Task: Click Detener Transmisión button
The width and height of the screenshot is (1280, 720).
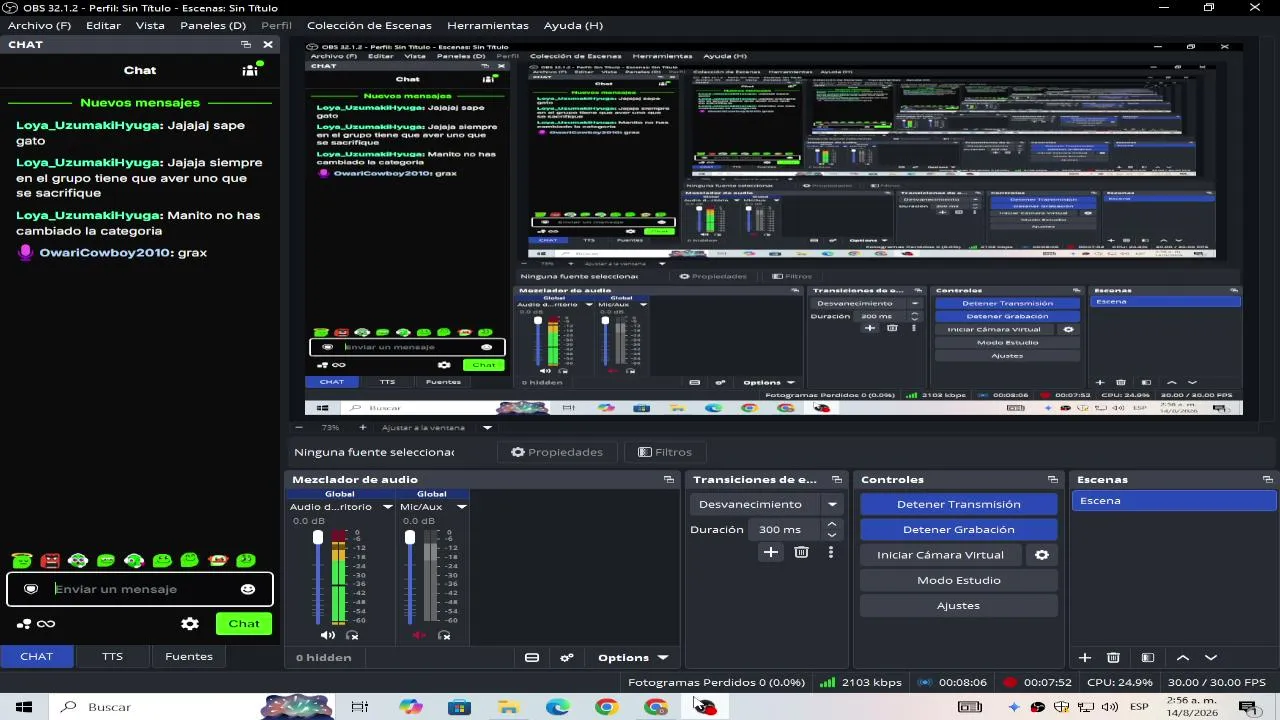Action: [958, 504]
